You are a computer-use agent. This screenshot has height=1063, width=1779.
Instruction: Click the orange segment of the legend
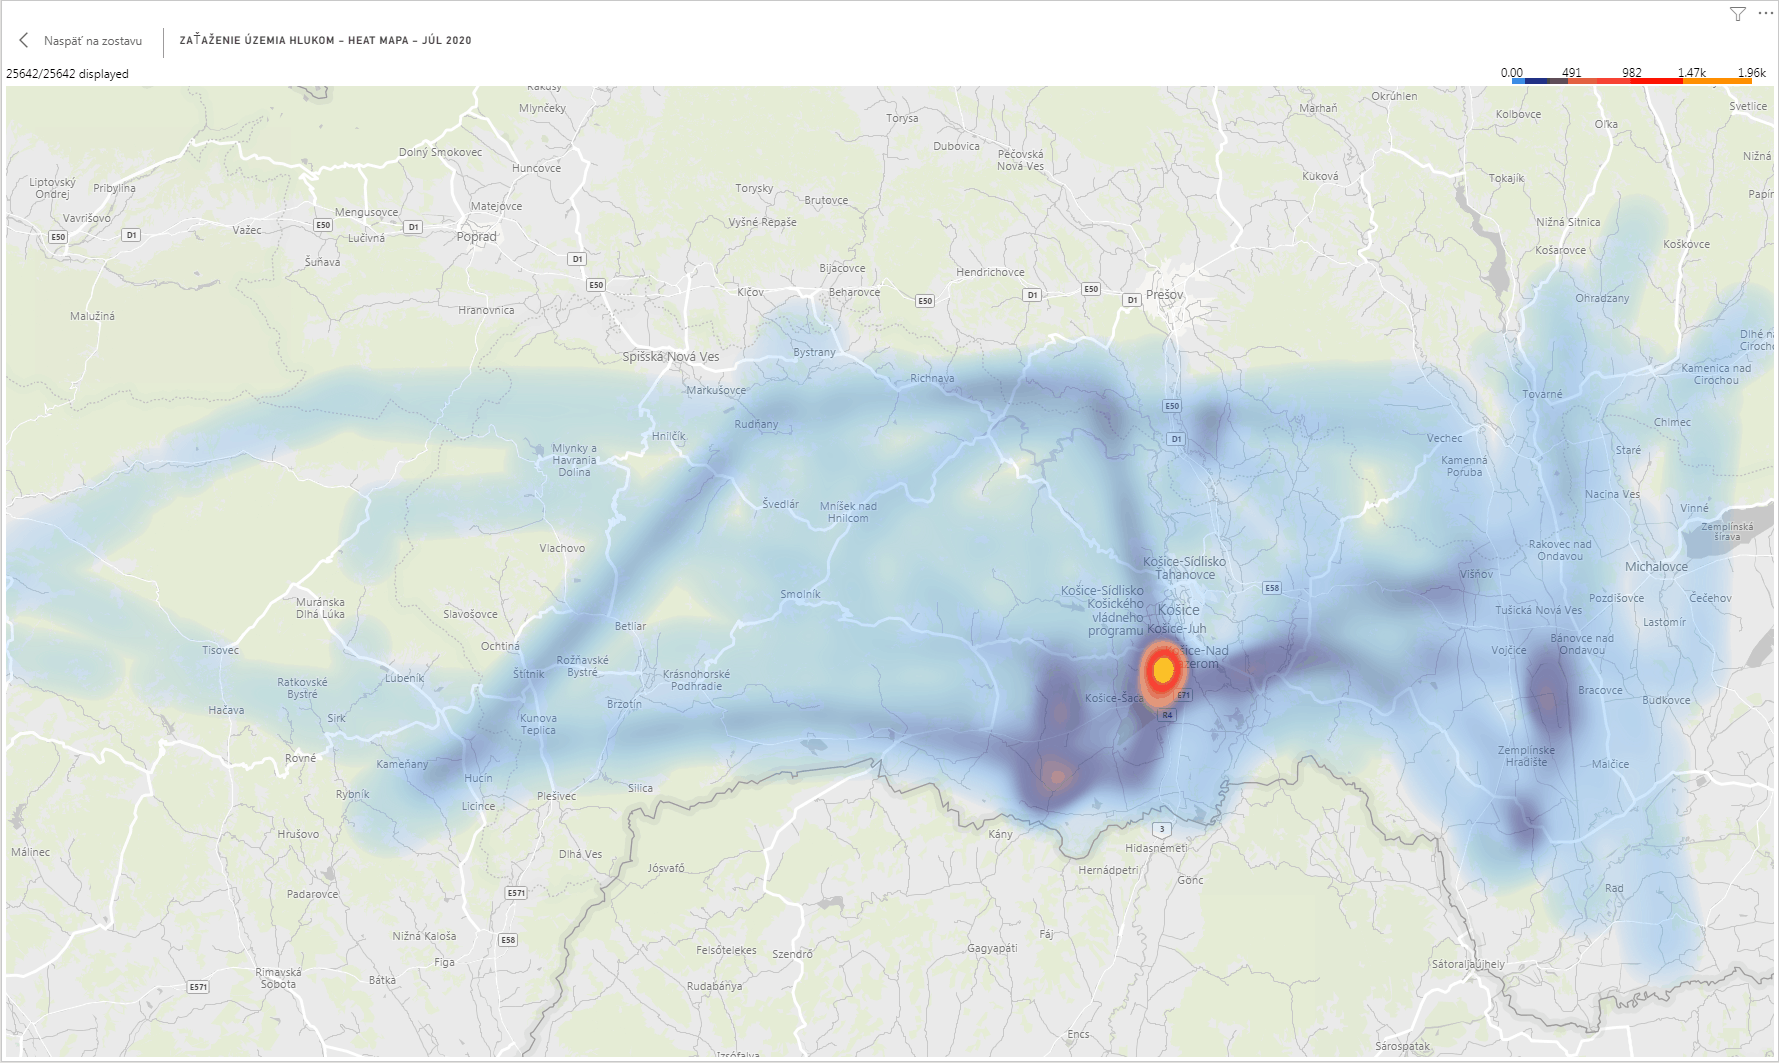pyautogui.click(x=1717, y=80)
